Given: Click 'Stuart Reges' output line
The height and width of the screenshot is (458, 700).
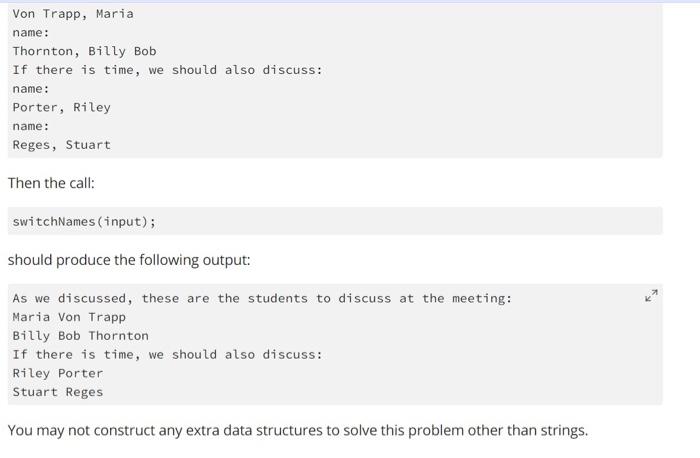Looking at the screenshot, I should 58,392.
